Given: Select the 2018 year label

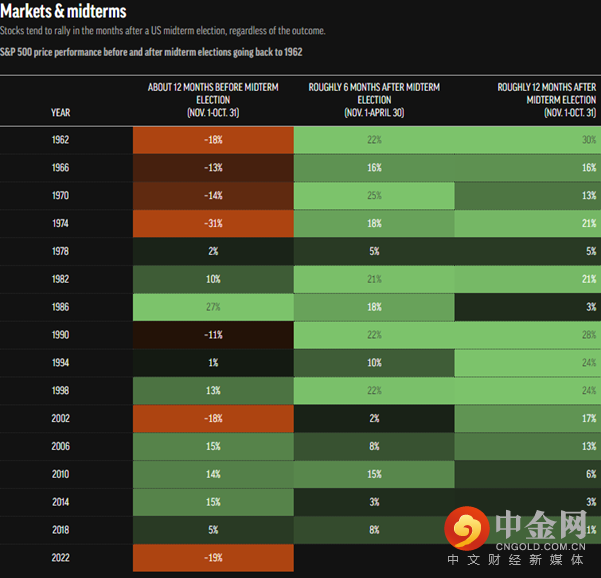Looking at the screenshot, I should (61, 530).
